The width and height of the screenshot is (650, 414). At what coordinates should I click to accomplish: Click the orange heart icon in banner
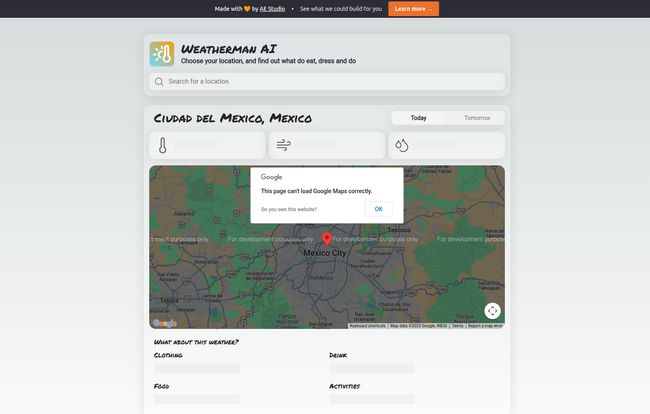[x=247, y=9]
